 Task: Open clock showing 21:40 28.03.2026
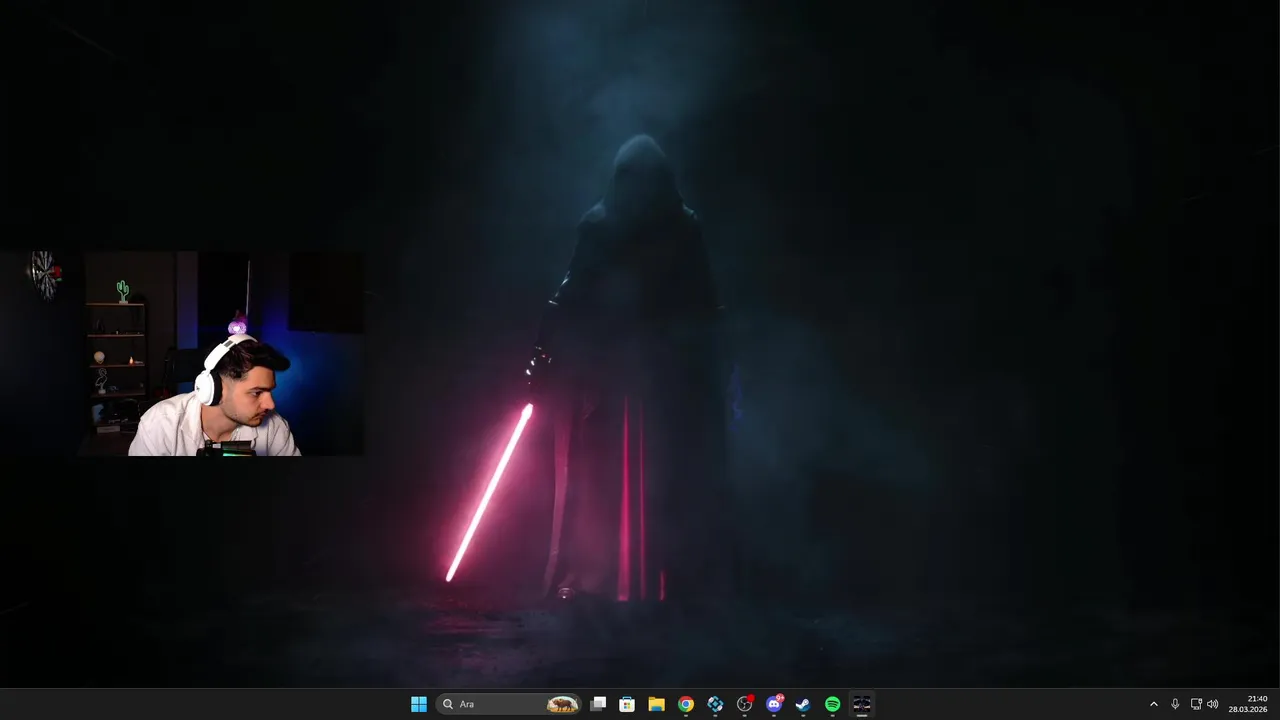coord(1248,704)
